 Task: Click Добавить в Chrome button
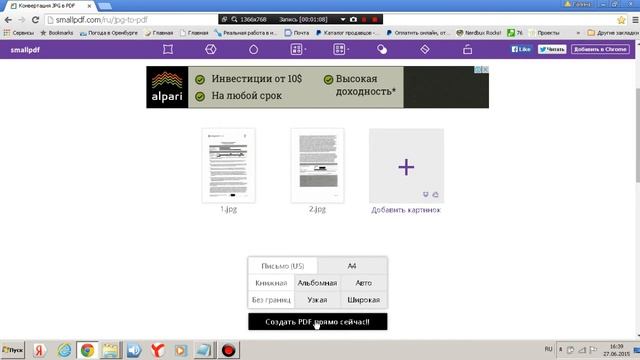click(600, 49)
